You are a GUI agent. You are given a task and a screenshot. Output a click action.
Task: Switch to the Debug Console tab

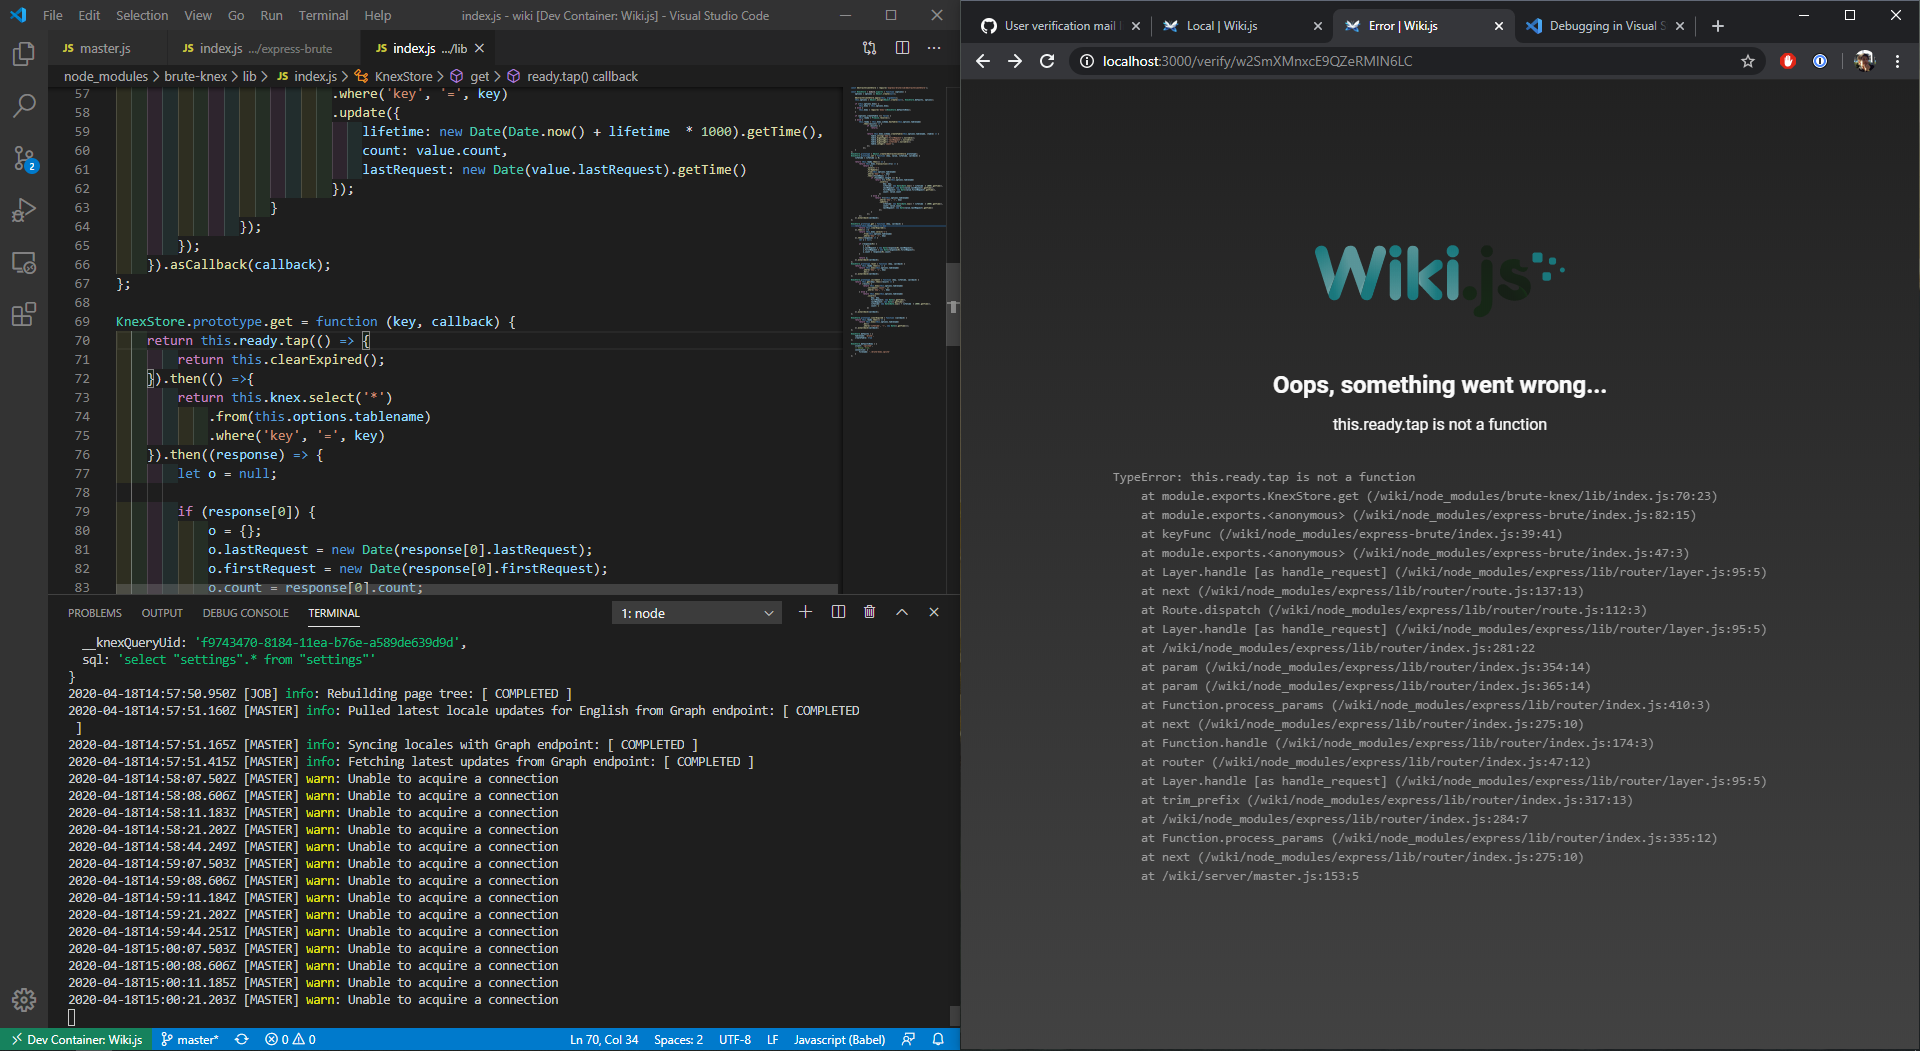point(246,613)
